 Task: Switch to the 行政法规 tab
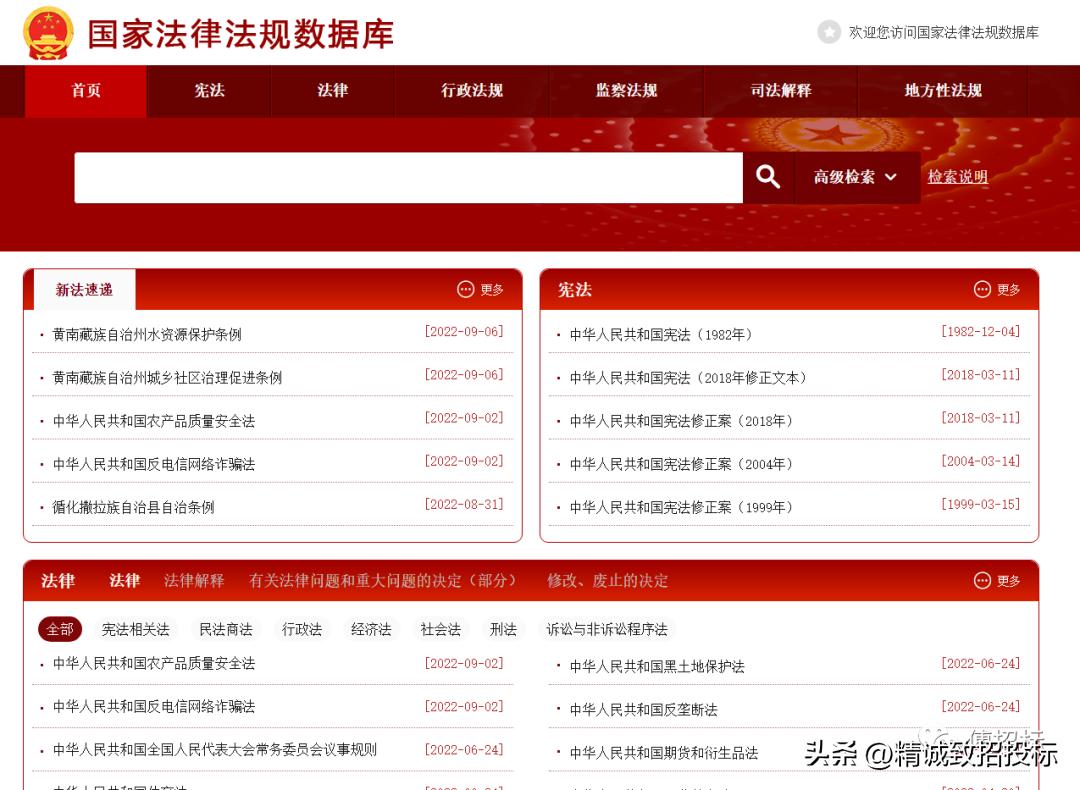click(471, 90)
